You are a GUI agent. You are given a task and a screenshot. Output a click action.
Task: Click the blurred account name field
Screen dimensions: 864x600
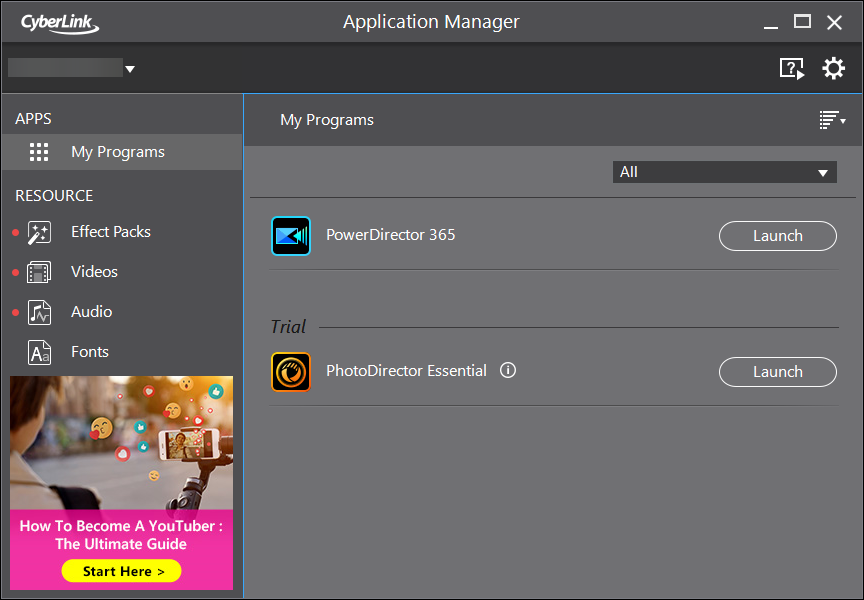click(65, 68)
